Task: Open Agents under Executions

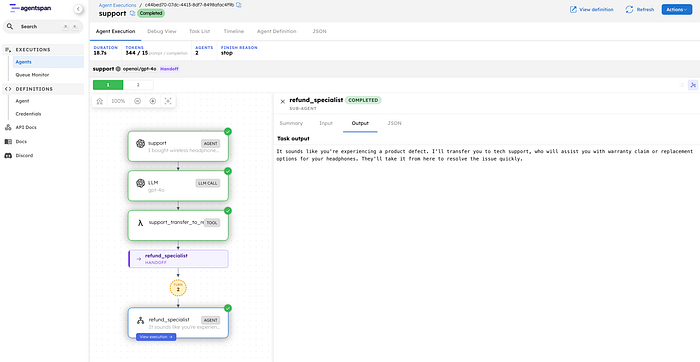Action: 49,62
